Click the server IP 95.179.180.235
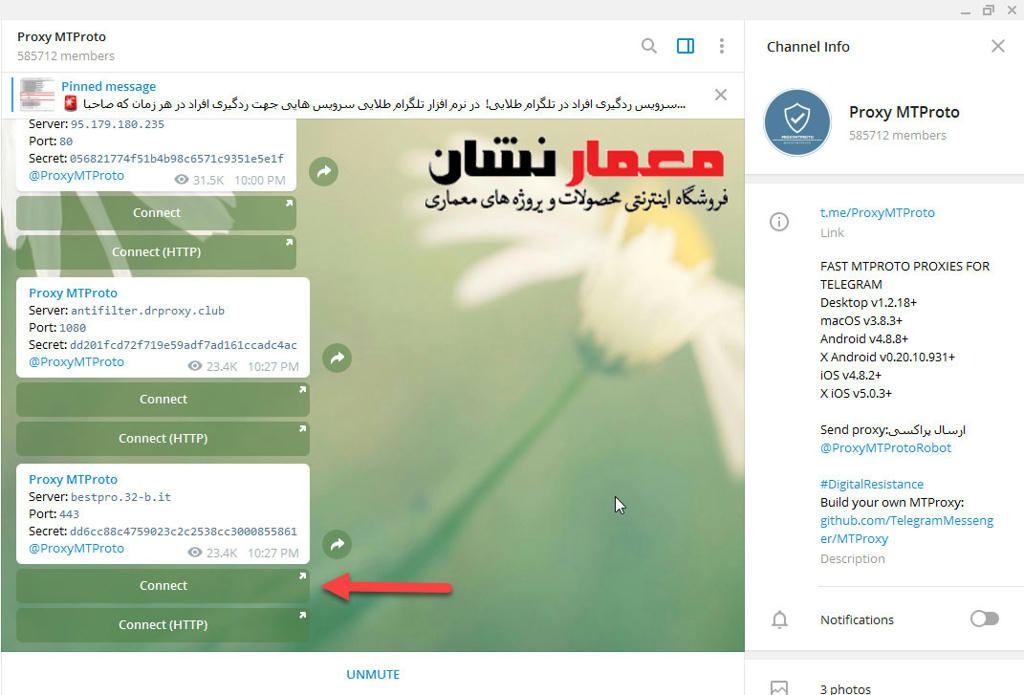This screenshot has width=1024, height=695. (x=118, y=124)
